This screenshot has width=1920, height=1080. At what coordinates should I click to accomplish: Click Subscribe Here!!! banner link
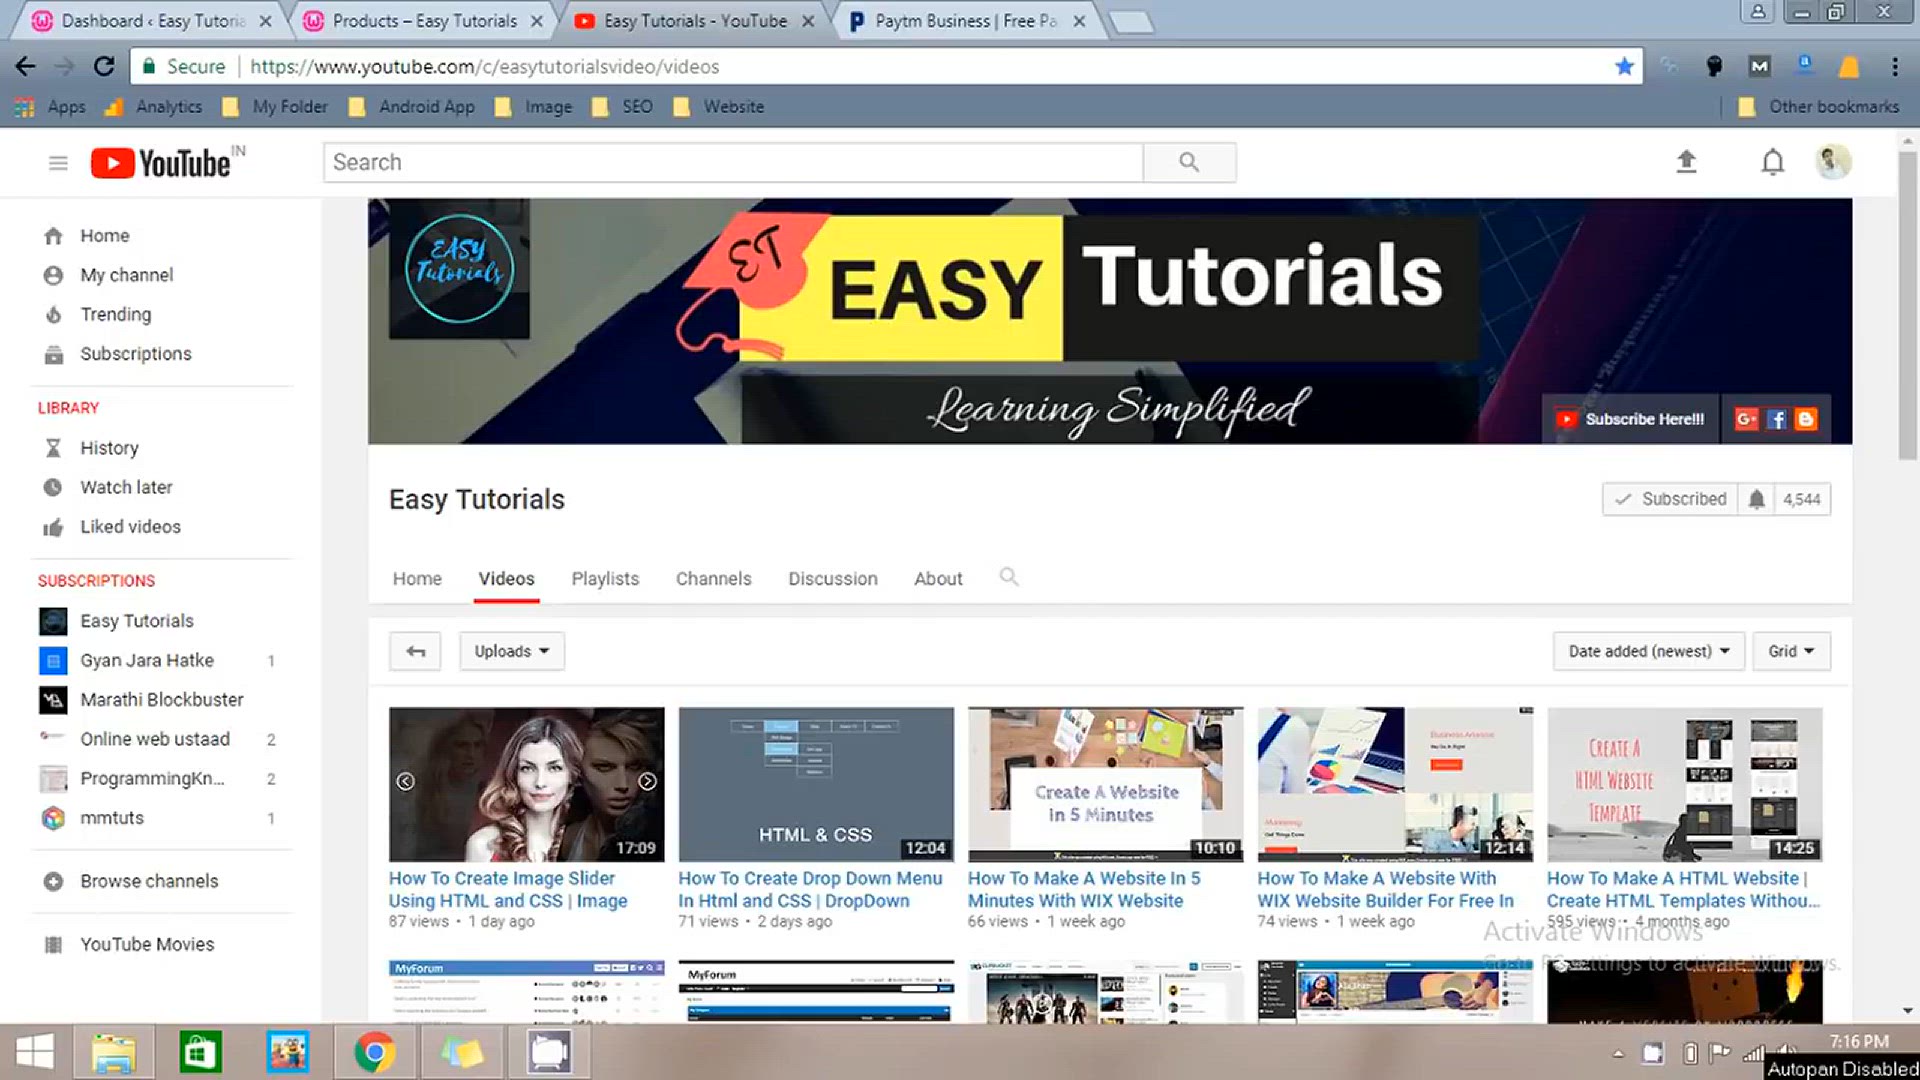tap(1631, 419)
